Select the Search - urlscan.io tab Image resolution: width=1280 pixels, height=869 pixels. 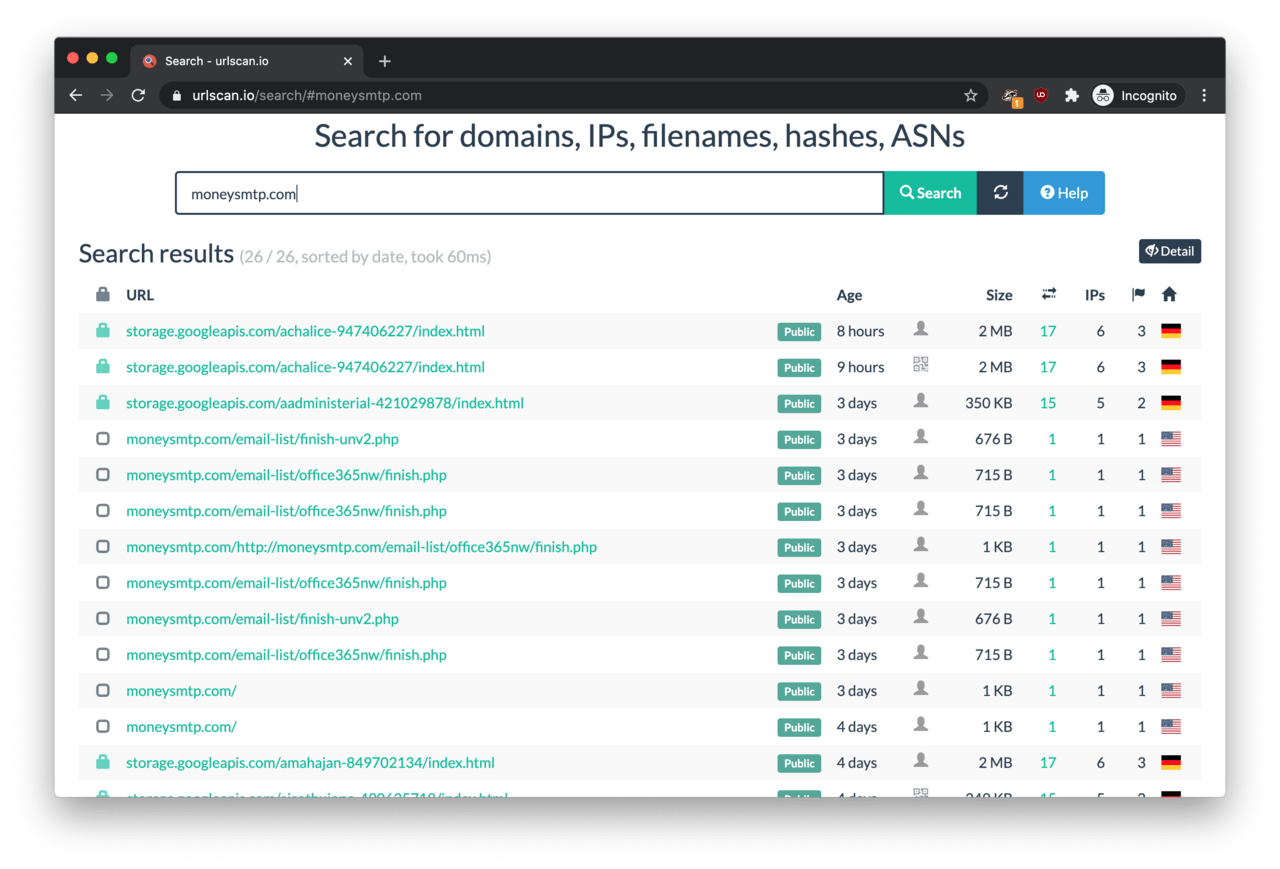pyautogui.click(x=247, y=61)
